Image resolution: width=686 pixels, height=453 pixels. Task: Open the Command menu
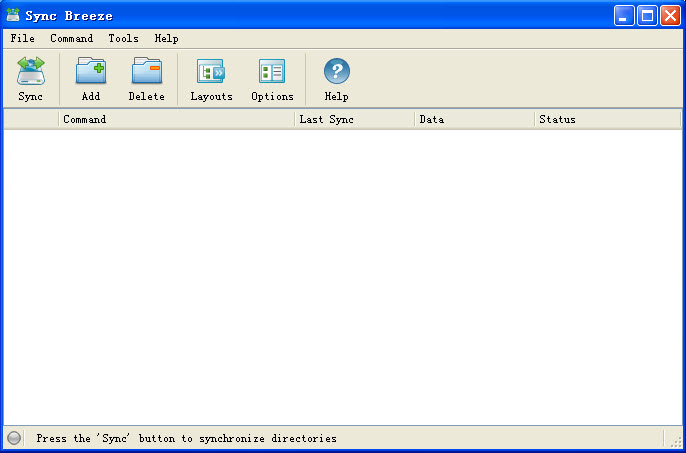pos(72,38)
